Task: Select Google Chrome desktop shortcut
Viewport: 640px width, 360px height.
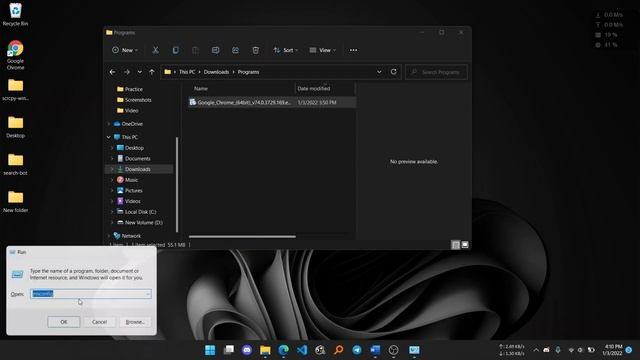Action: (16, 55)
